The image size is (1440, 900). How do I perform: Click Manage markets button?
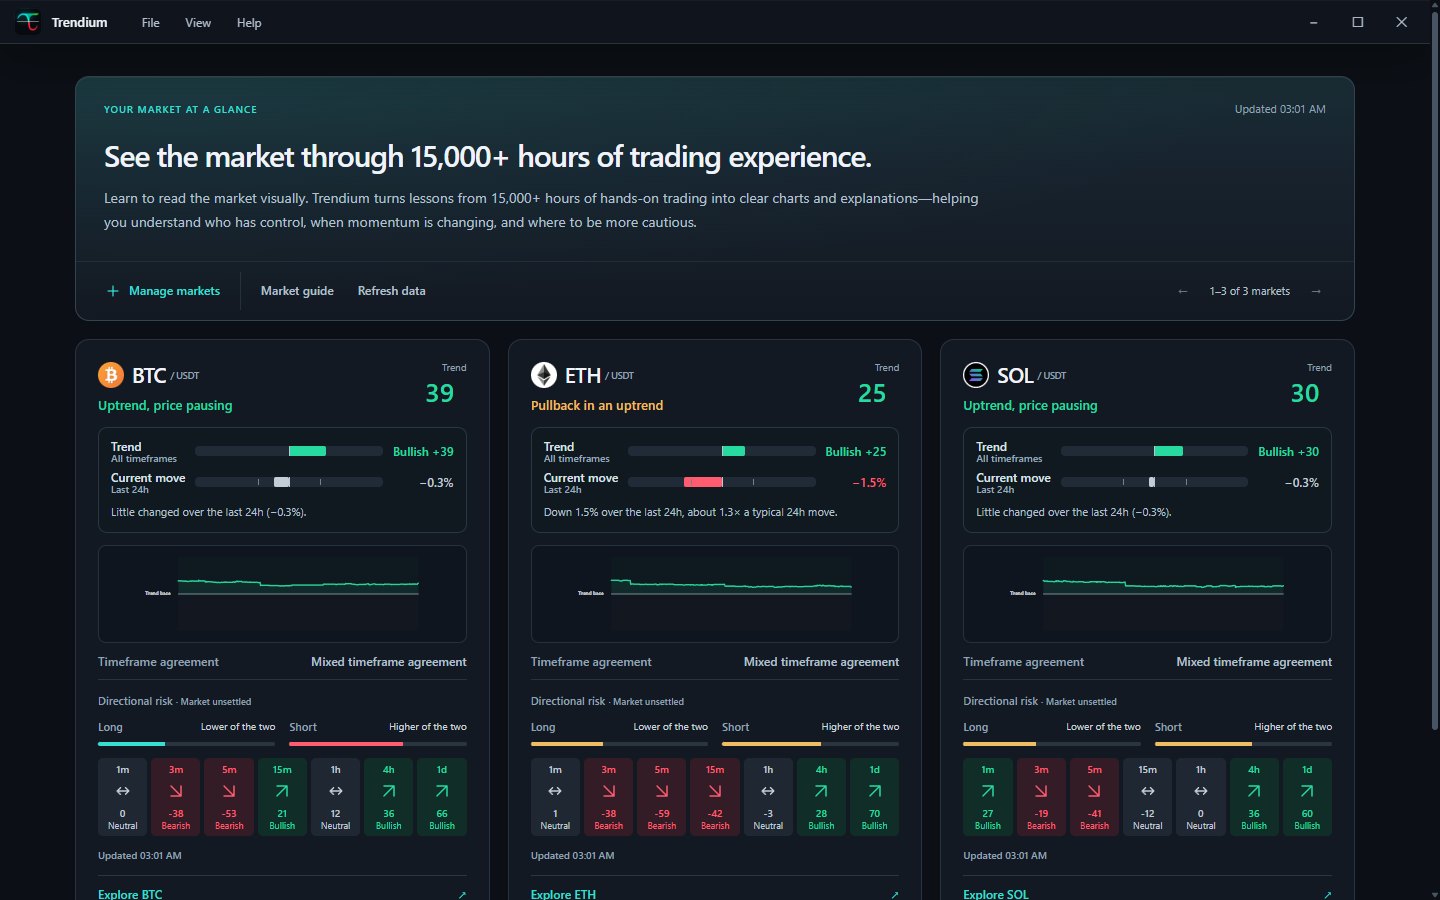(164, 291)
